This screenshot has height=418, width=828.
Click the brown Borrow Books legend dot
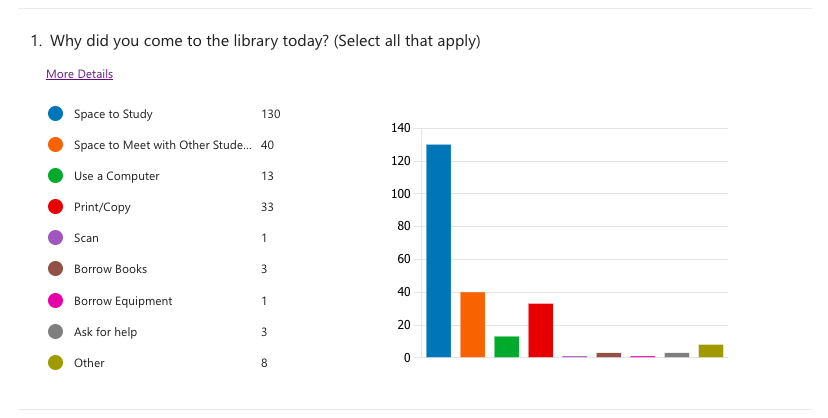pyautogui.click(x=55, y=269)
